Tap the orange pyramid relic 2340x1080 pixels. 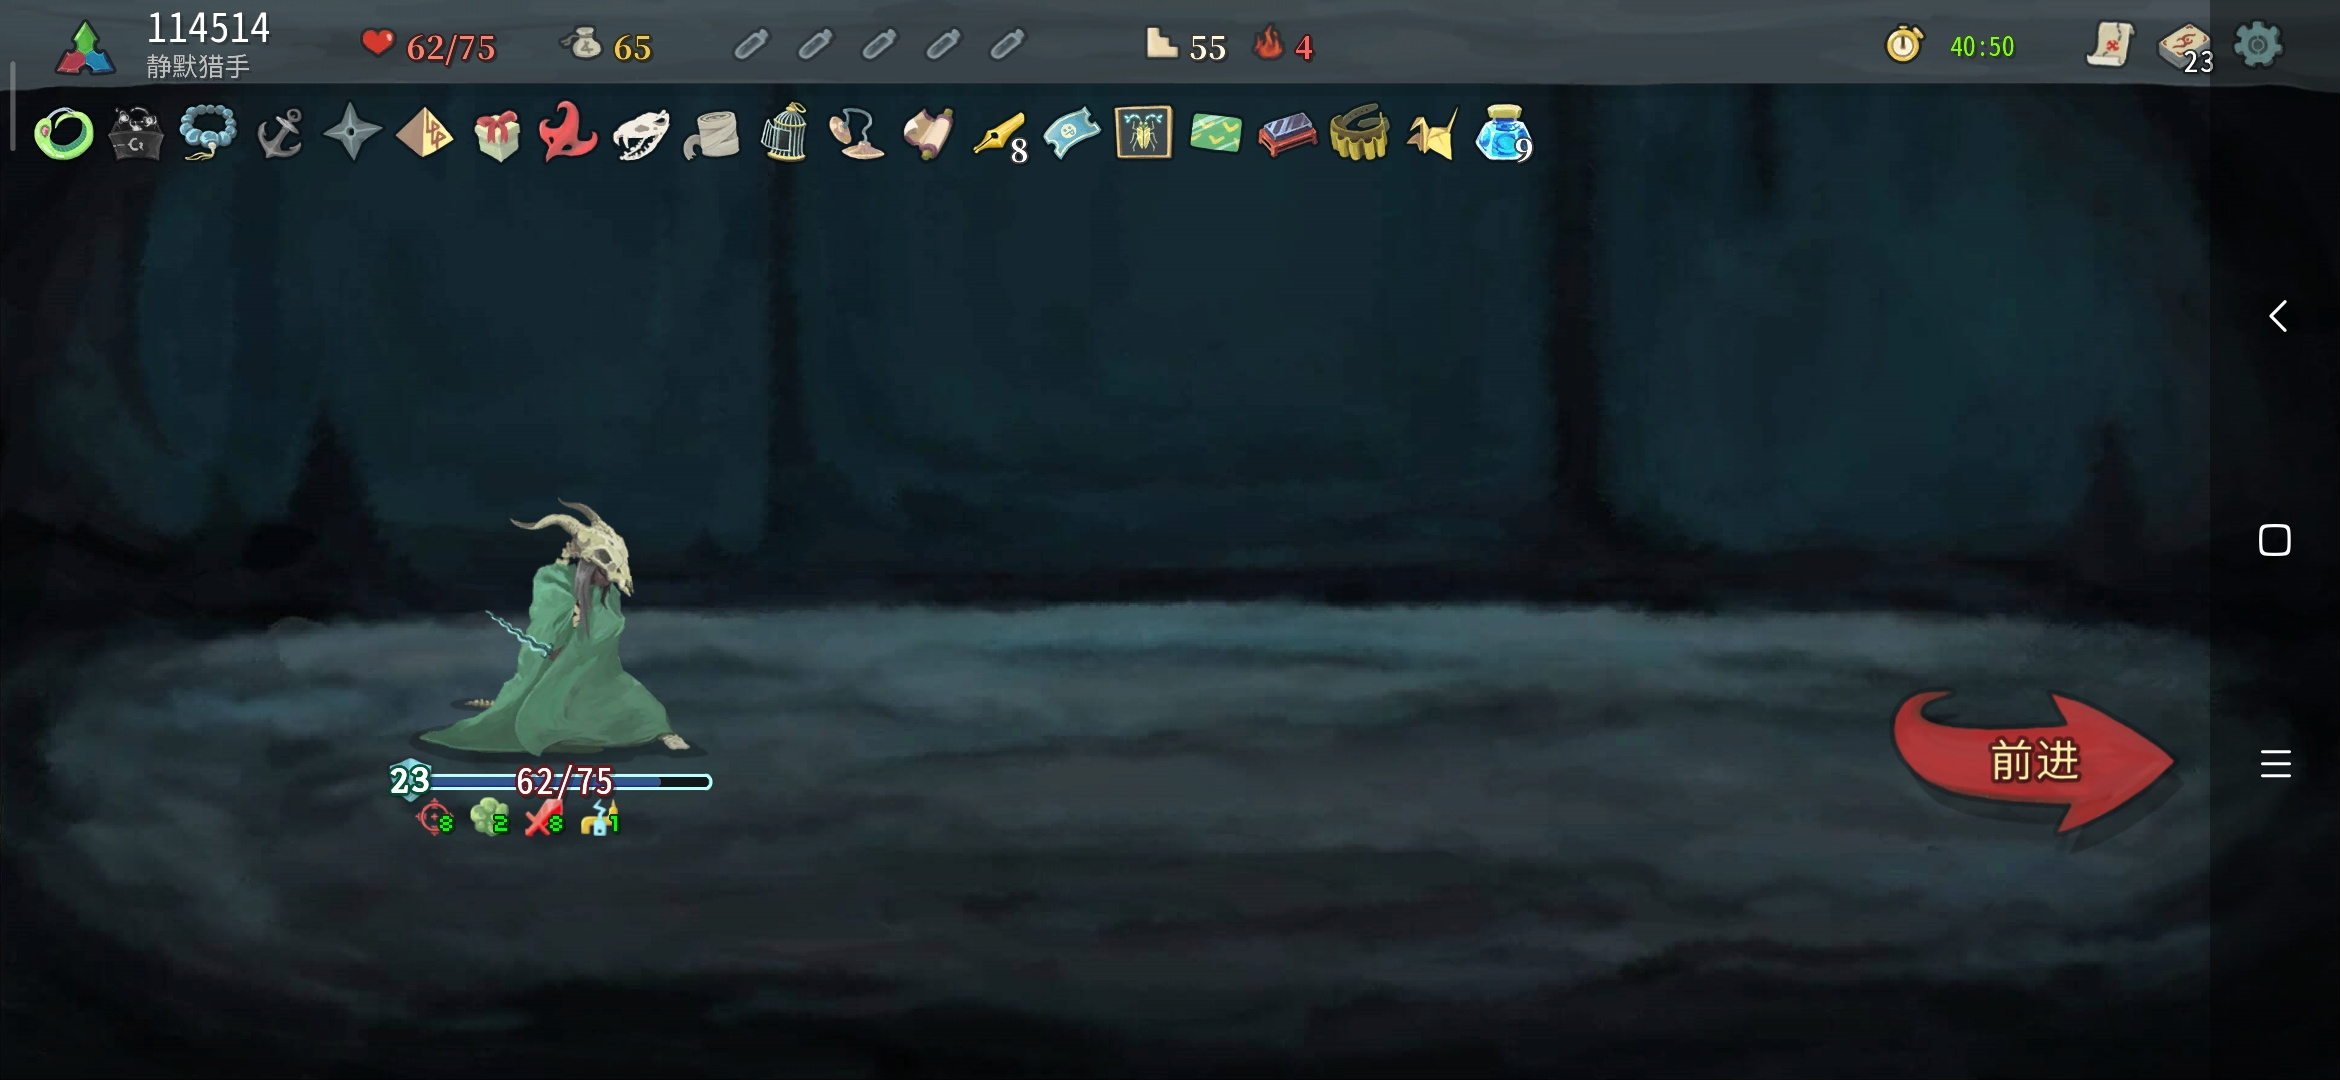tap(425, 133)
